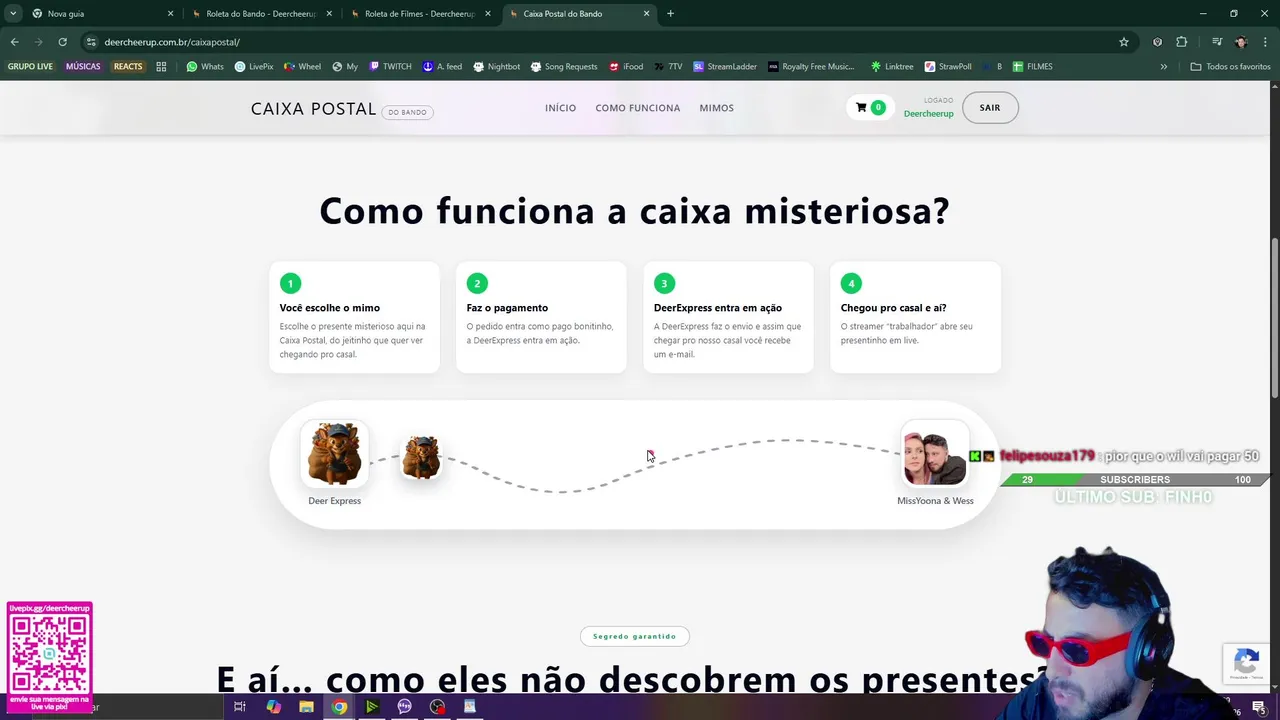Open the TWITCH bookmark
Image resolution: width=1280 pixels, height=720 pixels.
click(x=390, y=67)
